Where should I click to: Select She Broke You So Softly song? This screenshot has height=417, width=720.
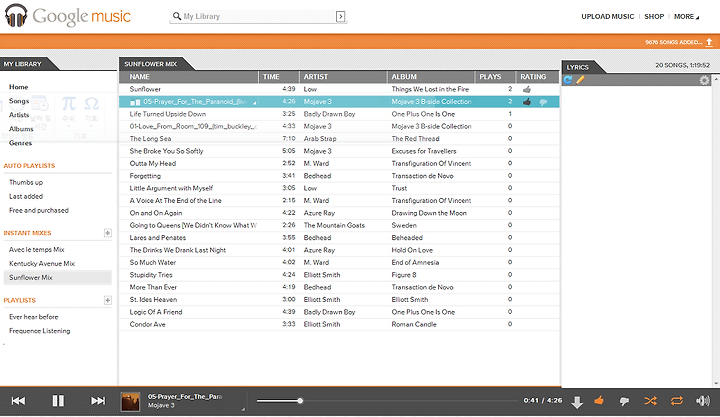click(166, 151)
